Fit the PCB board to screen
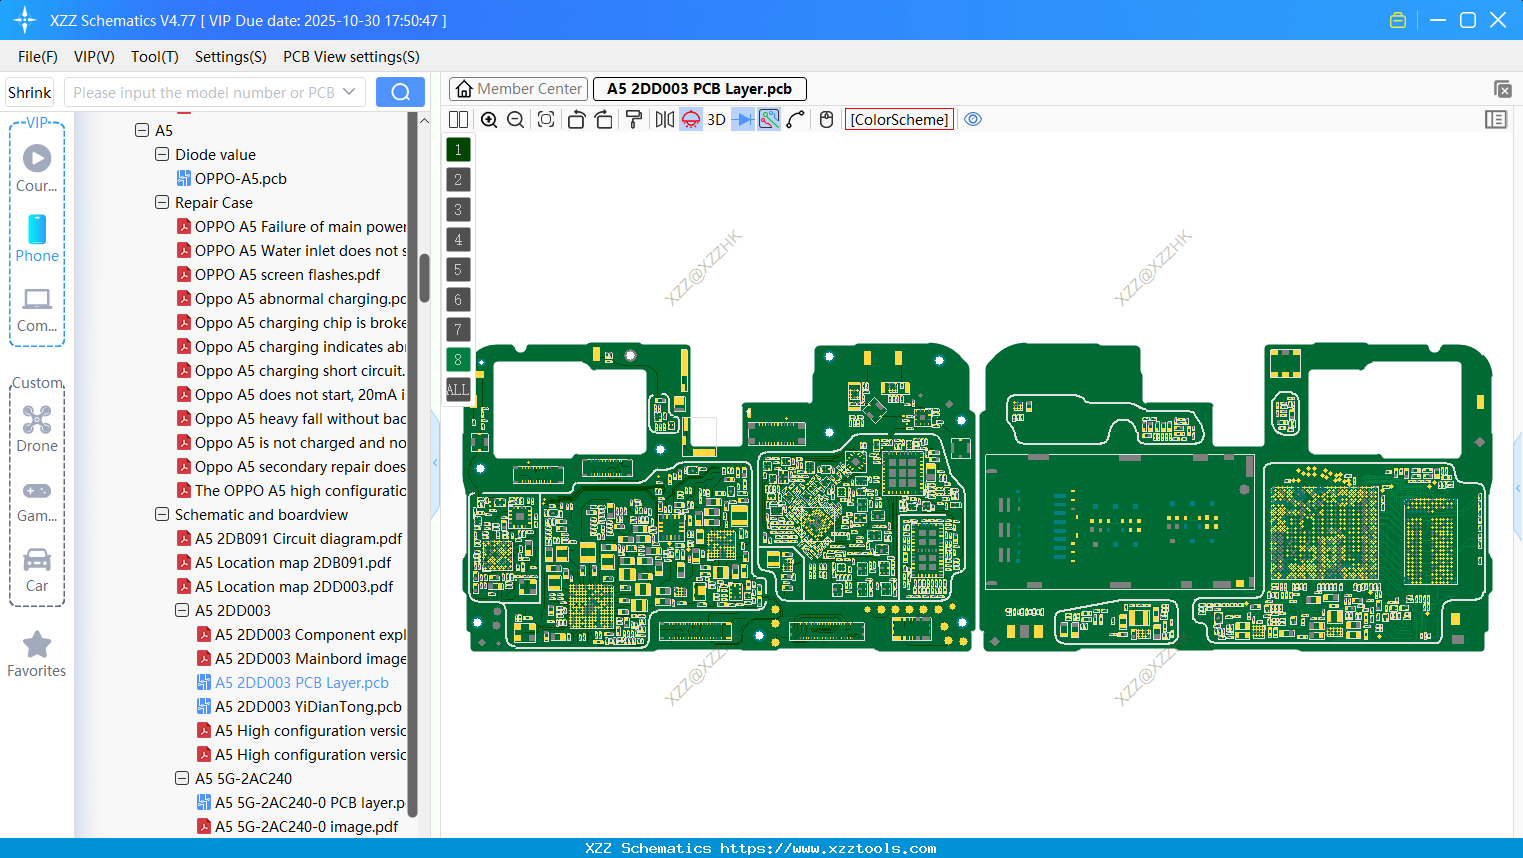Viewport: 1523px width, 858px height. [546, 120]
